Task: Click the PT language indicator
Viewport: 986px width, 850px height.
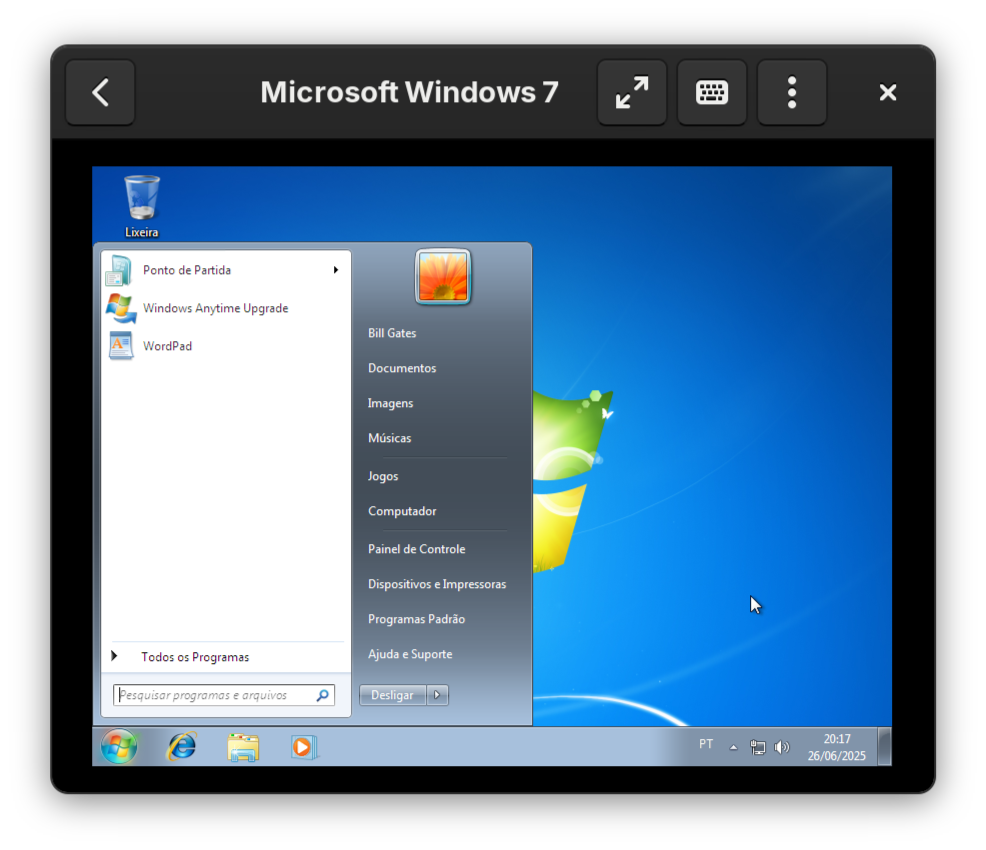Action: pyautogui.click(x=706, y=744)
